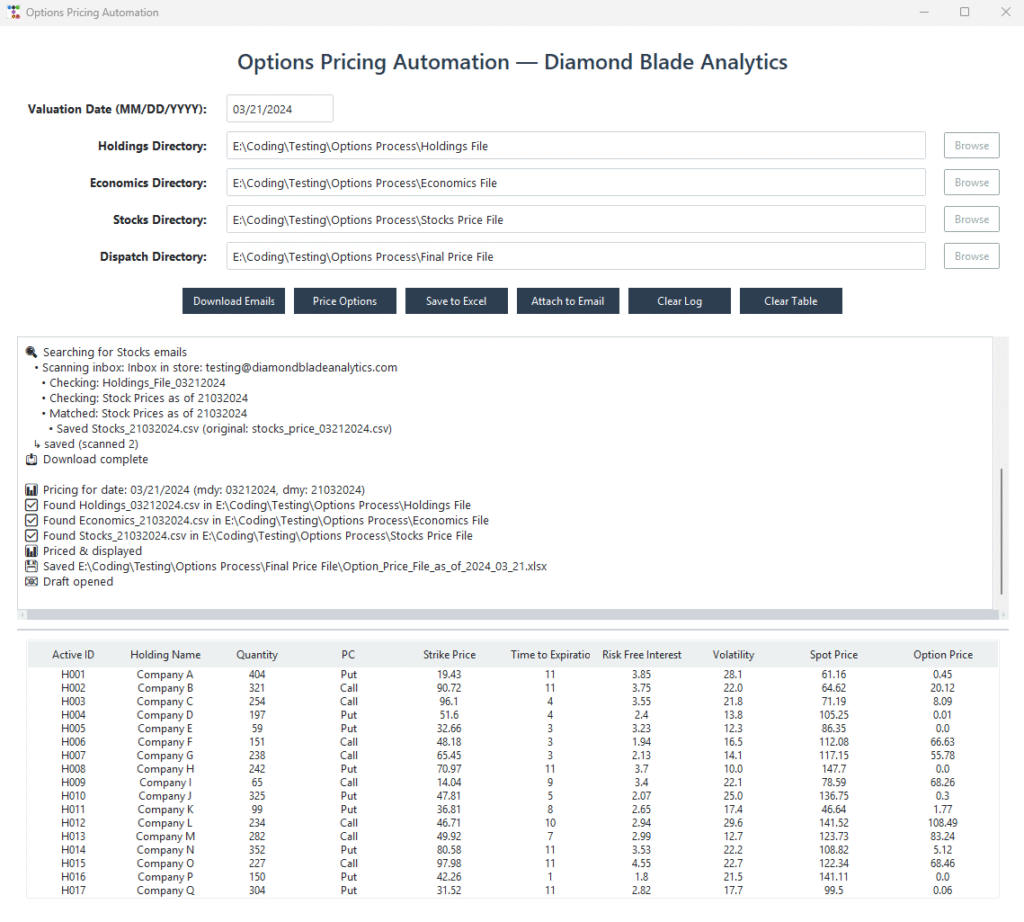Click the Strike Price column header
Screen dimensions: 1024x922
pyautogui.click(x=449, y=654)
